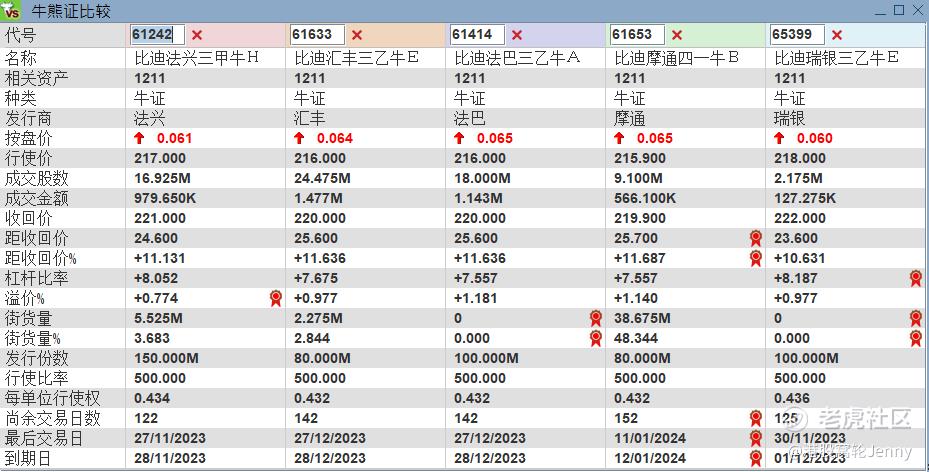Screen dimensions: 929x472
Task: Click strike price value 218.000
Action: point(800,158)
